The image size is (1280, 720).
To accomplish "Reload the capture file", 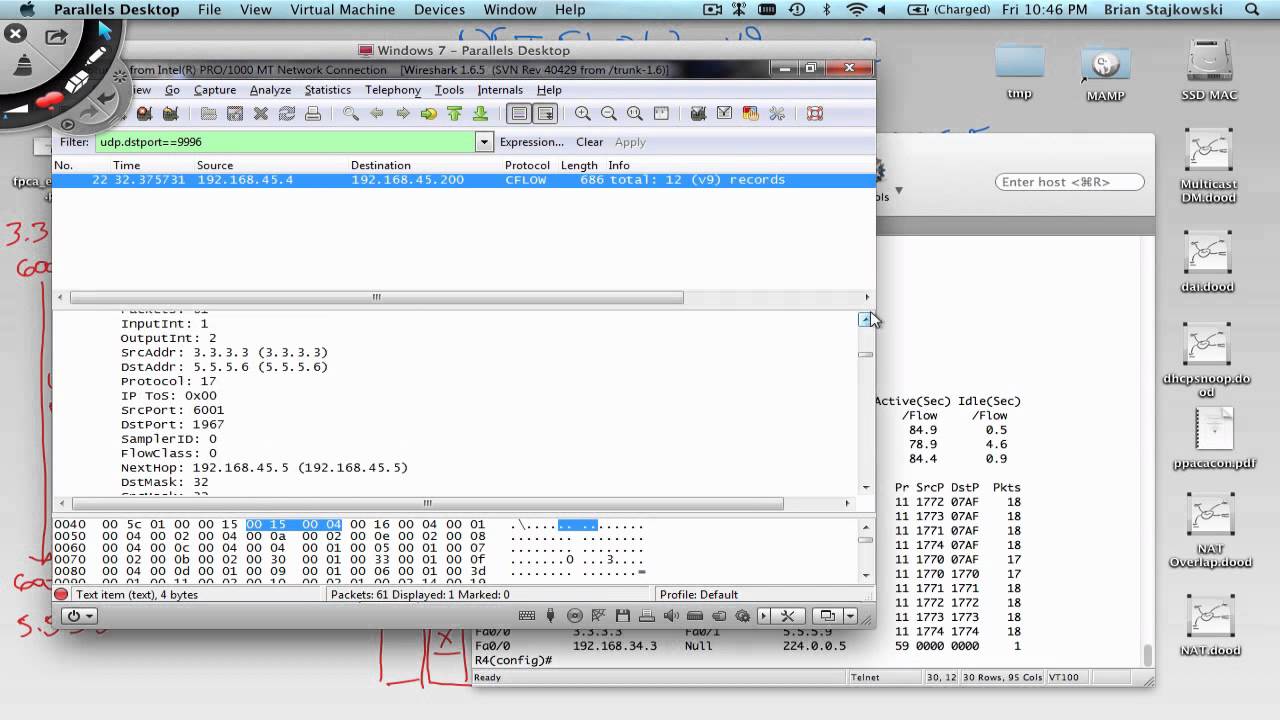I will click(286, 114).
